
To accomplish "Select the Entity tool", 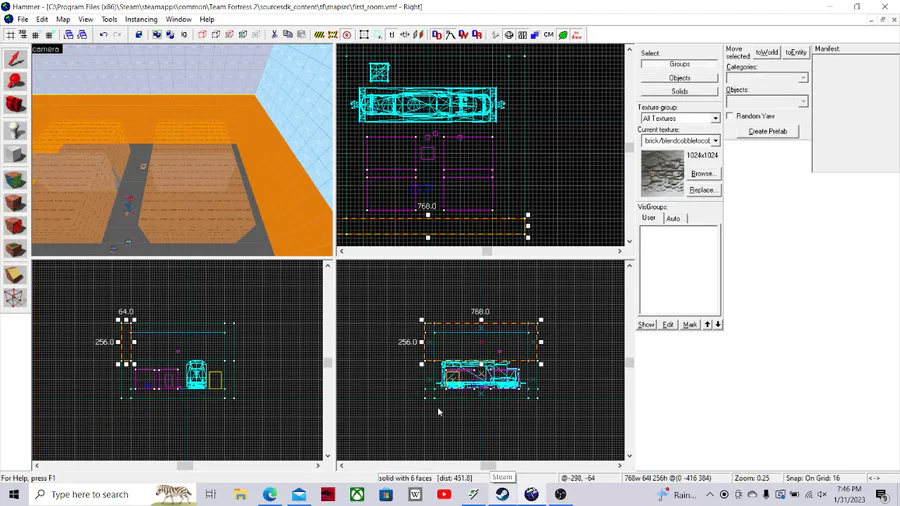I will 15,130.
